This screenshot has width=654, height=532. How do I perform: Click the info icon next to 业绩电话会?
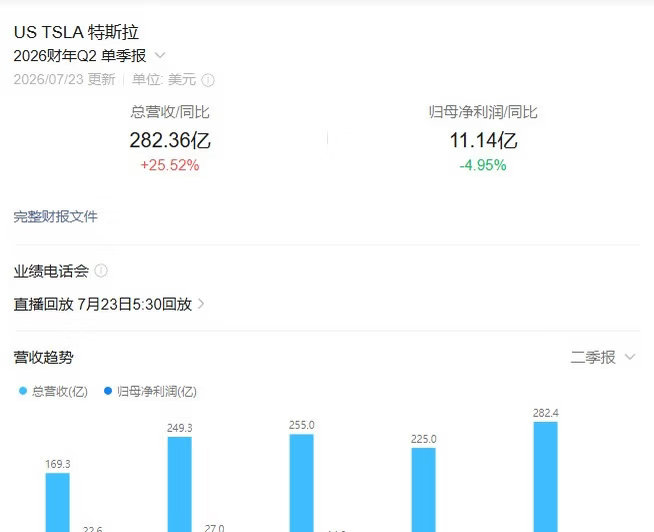click(101, 271)
